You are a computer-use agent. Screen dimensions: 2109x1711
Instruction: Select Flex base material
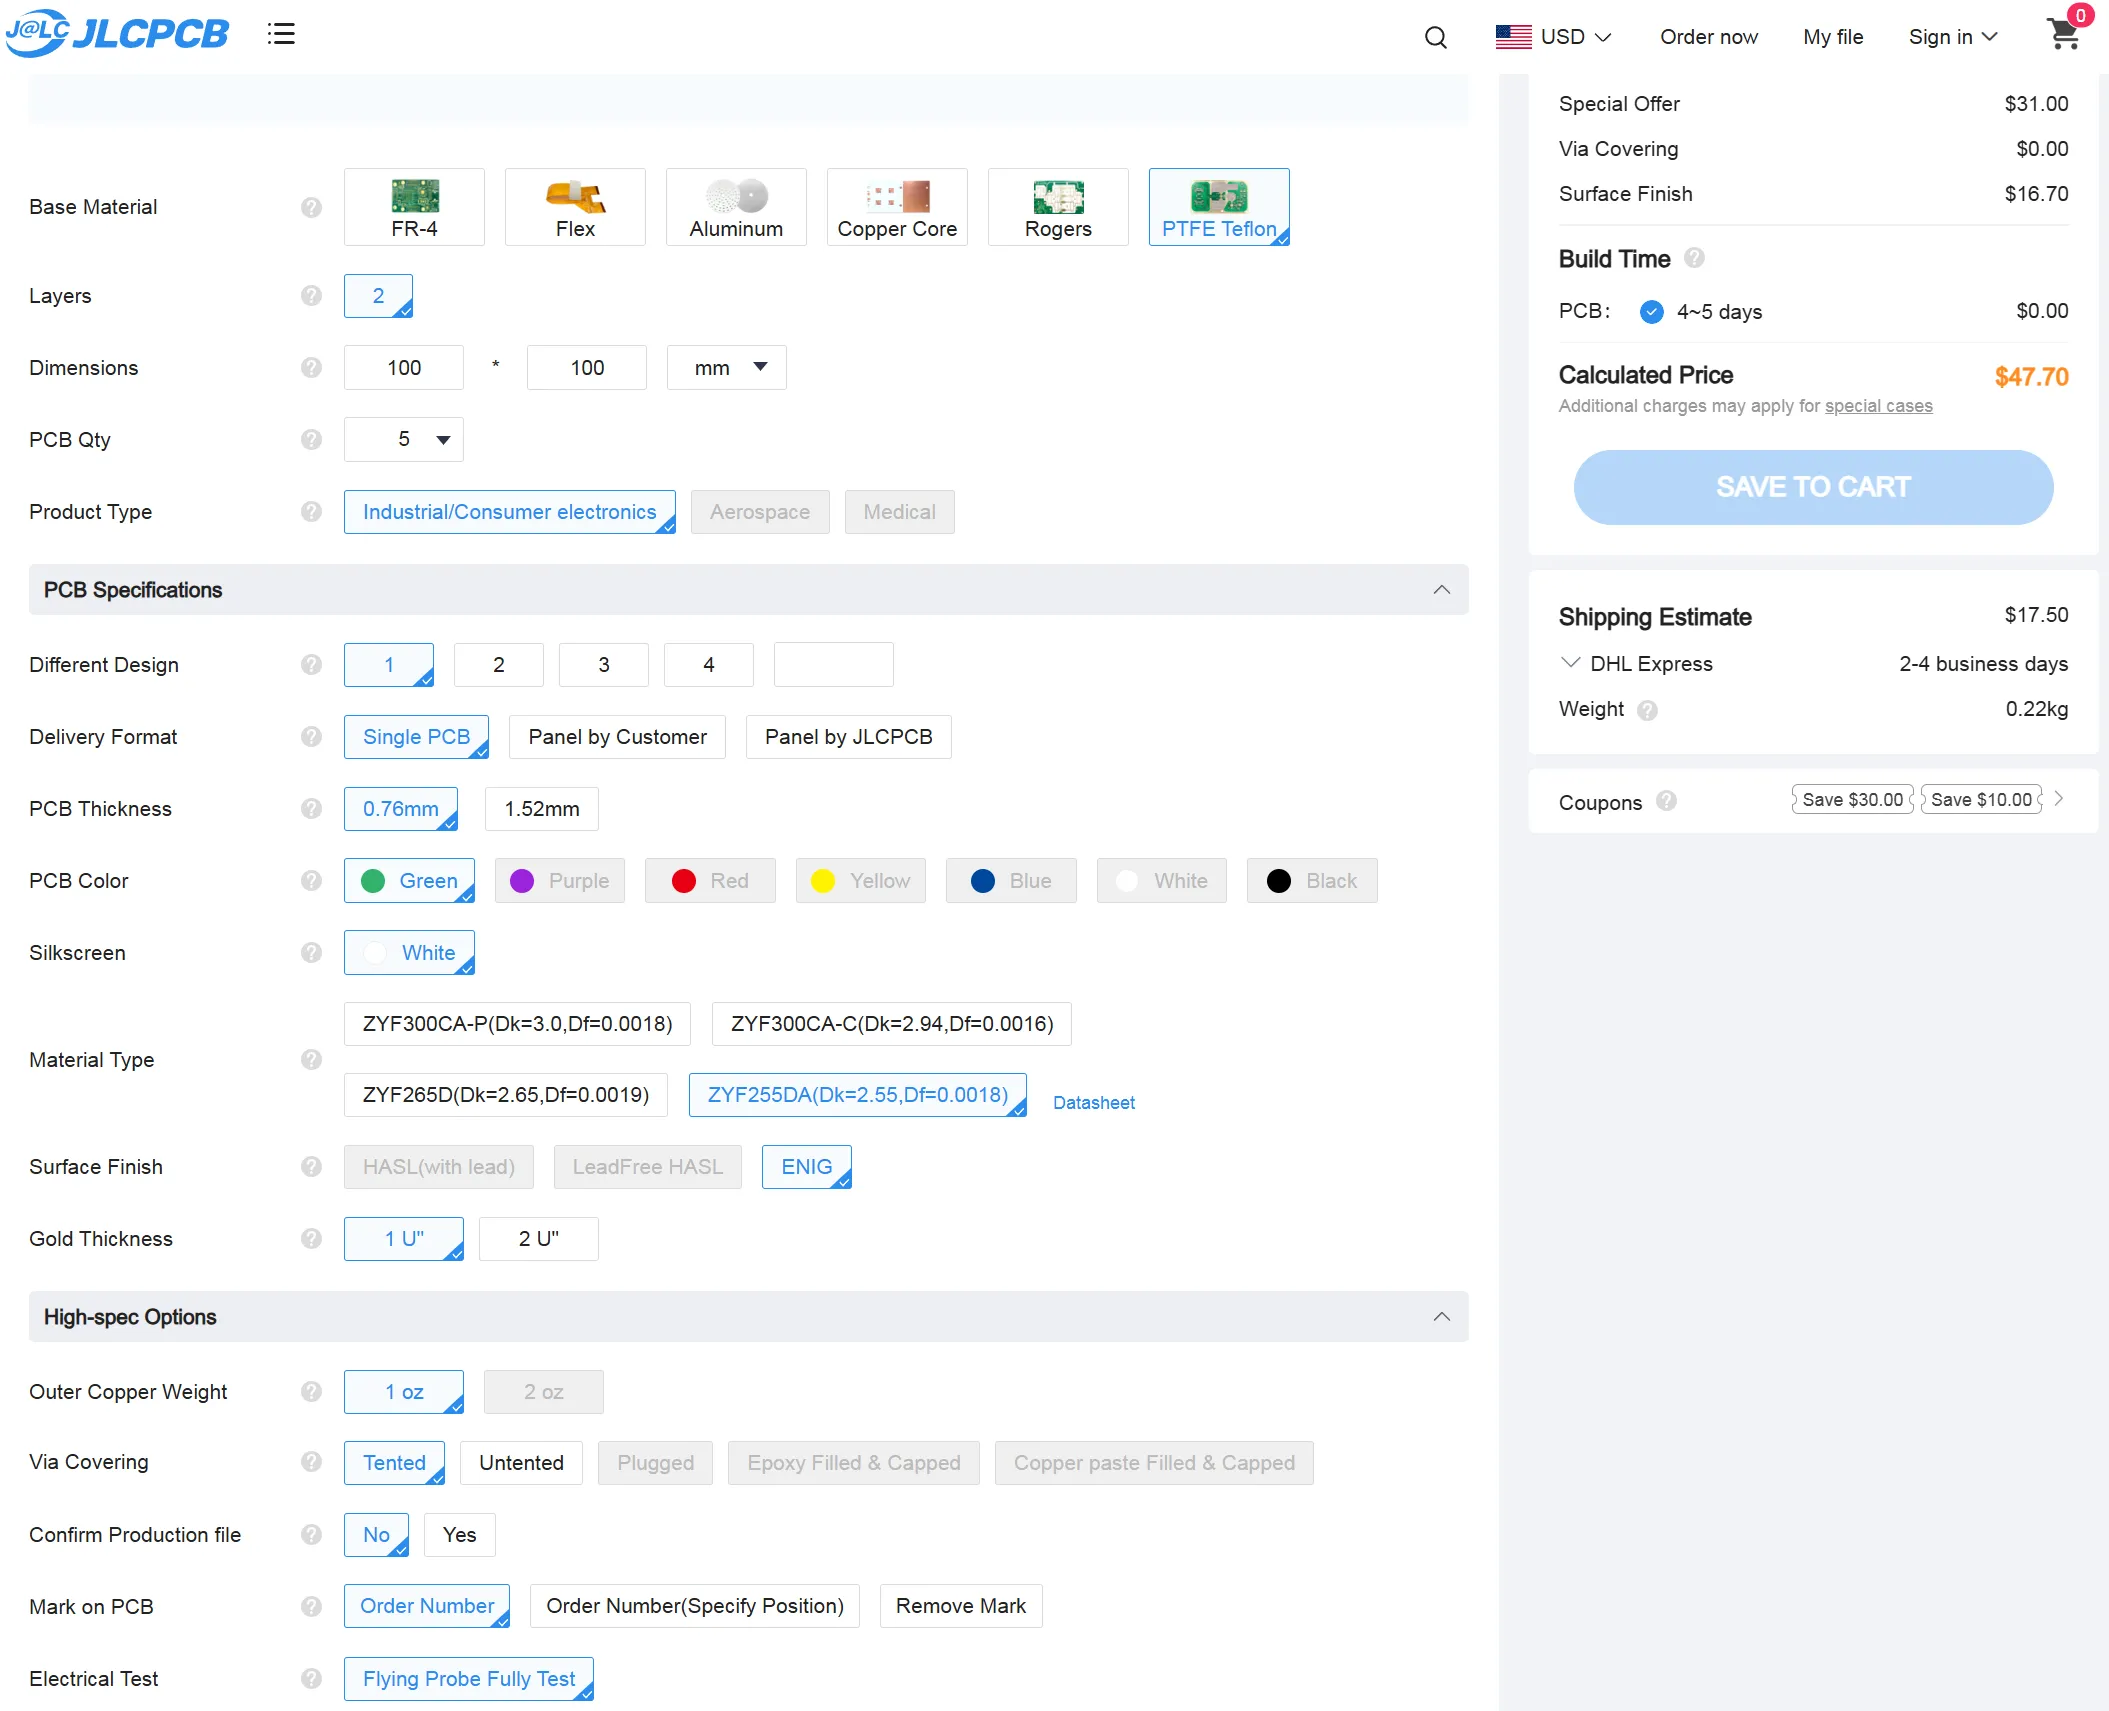click(576, 207)
